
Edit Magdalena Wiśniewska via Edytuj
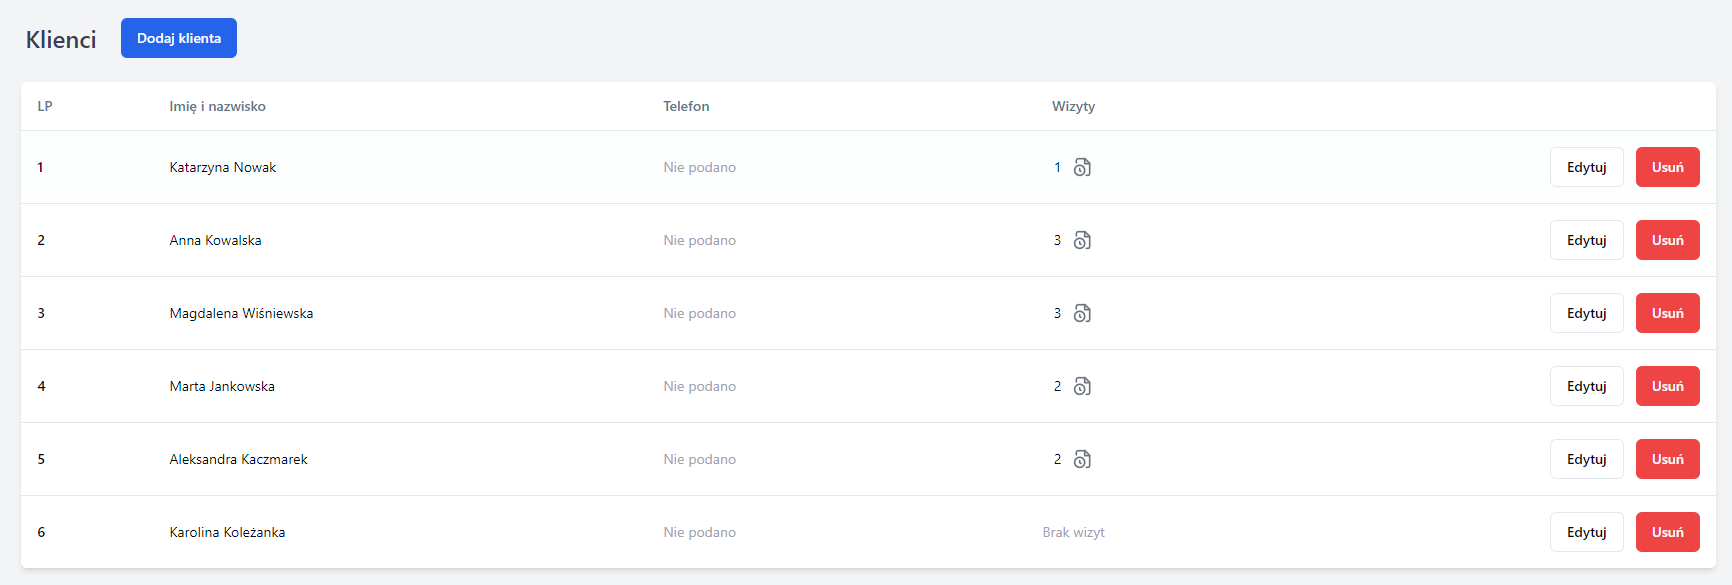[x=1587, y=313]
